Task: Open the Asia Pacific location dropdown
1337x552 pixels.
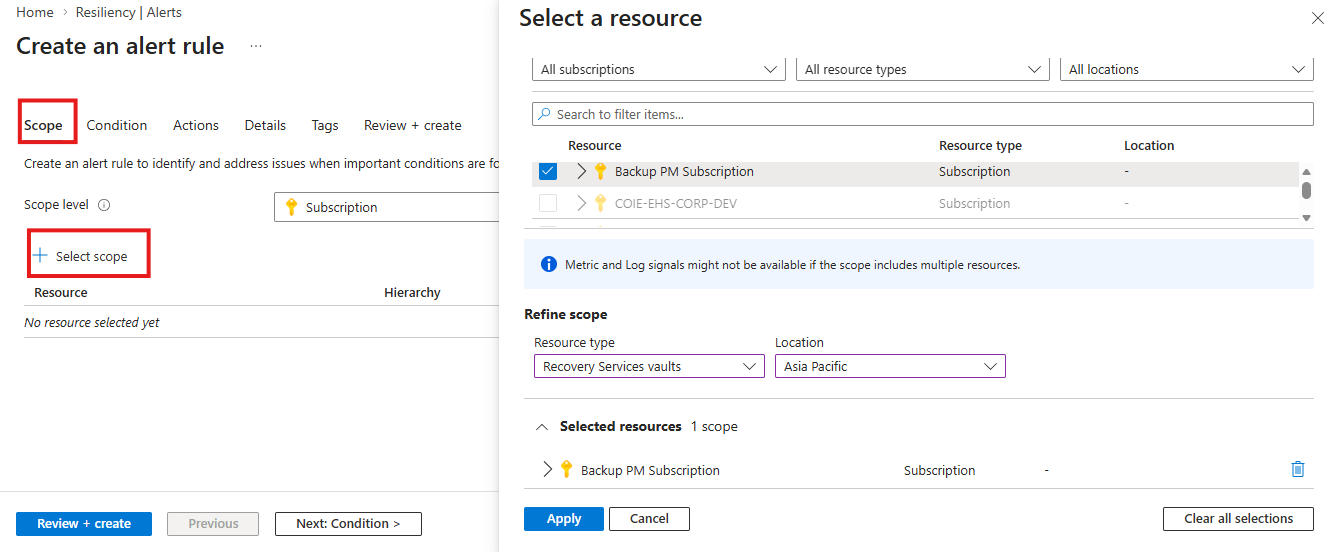Action: pyautogui.click(x=890, y=366)
